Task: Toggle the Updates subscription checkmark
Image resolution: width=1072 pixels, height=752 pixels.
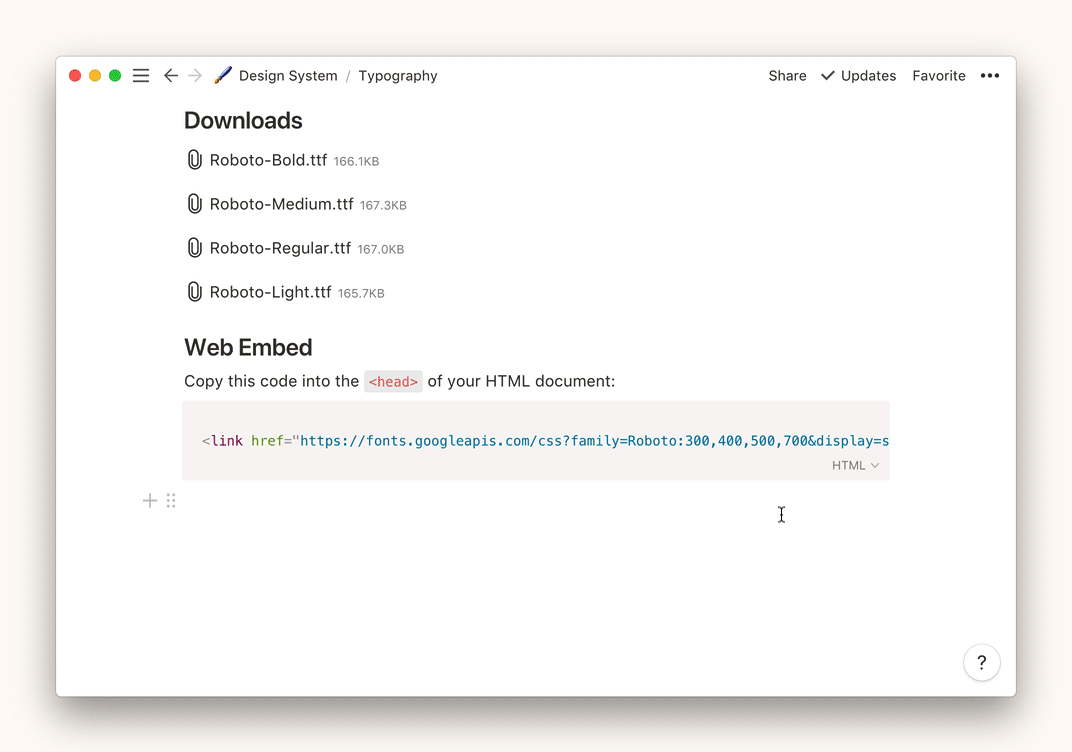Action: click(x=857, y=75)
